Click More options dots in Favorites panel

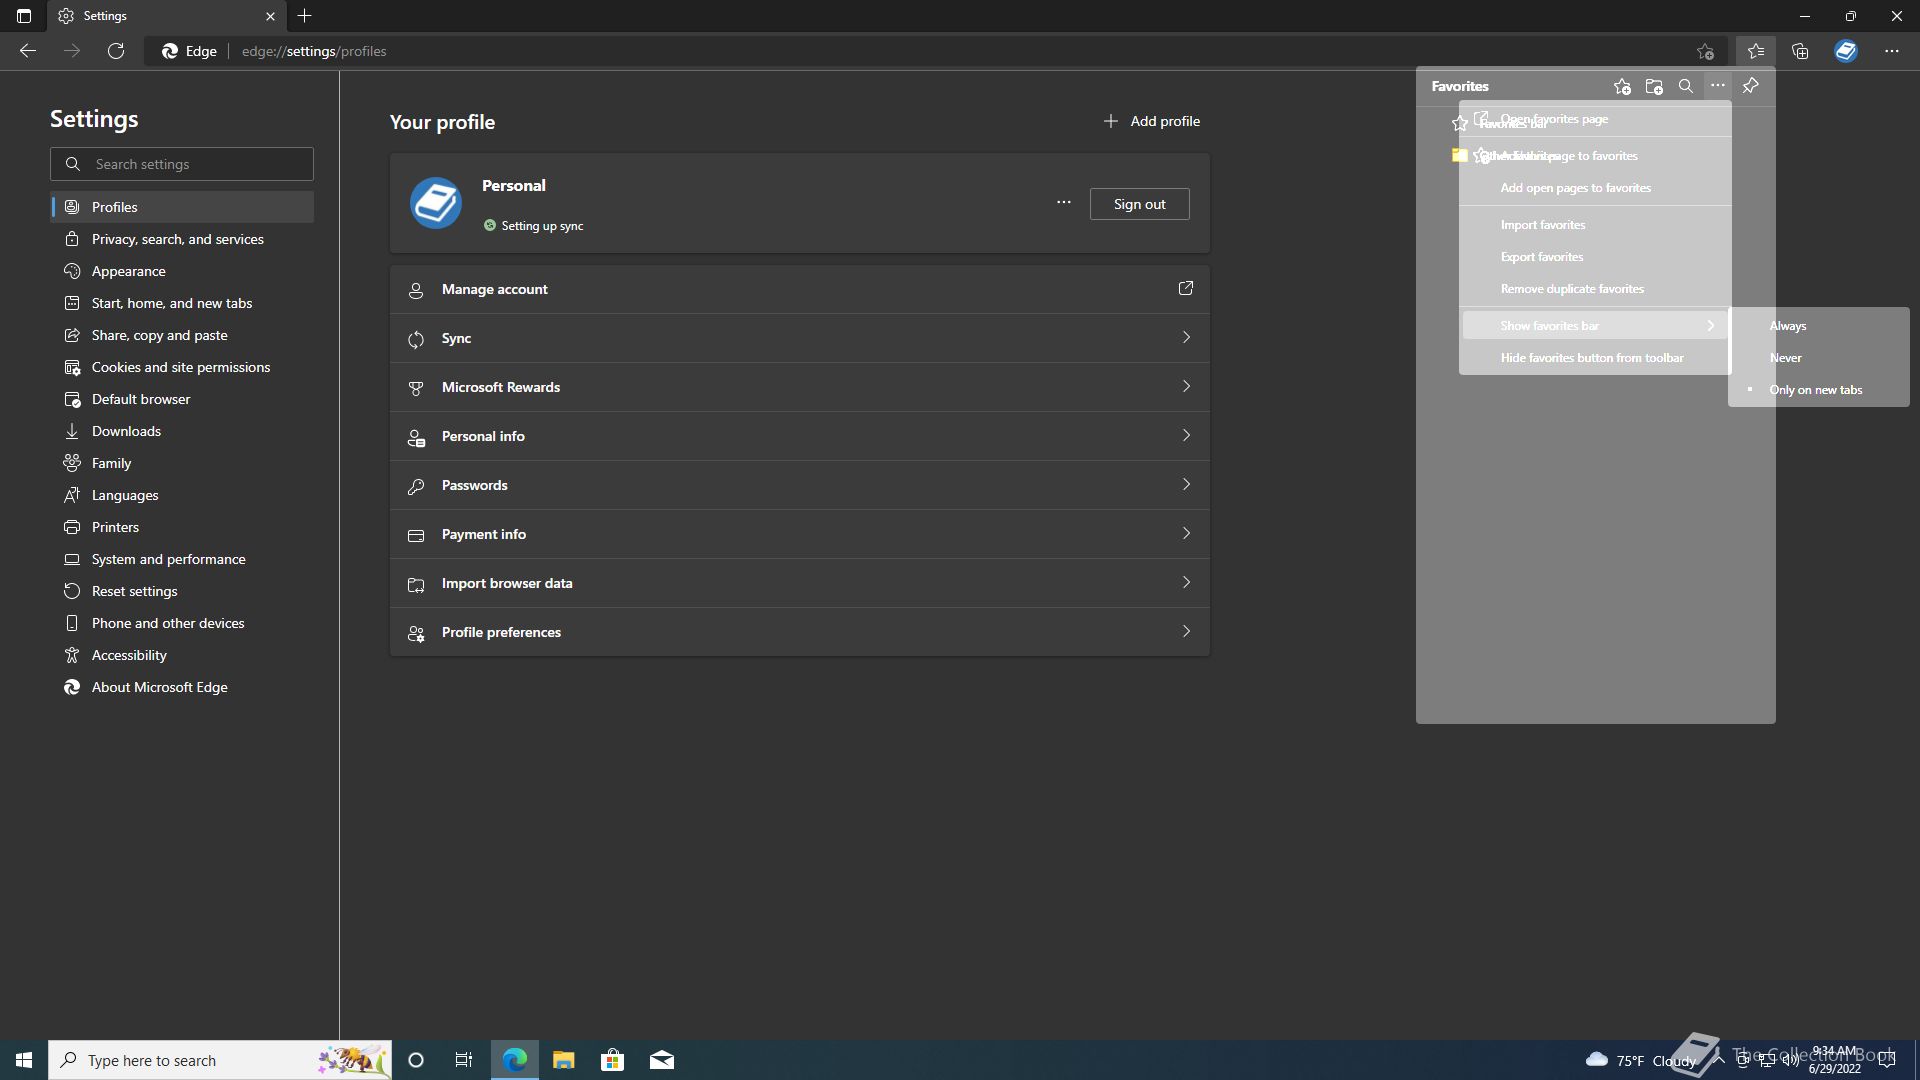coord(1718,86)
